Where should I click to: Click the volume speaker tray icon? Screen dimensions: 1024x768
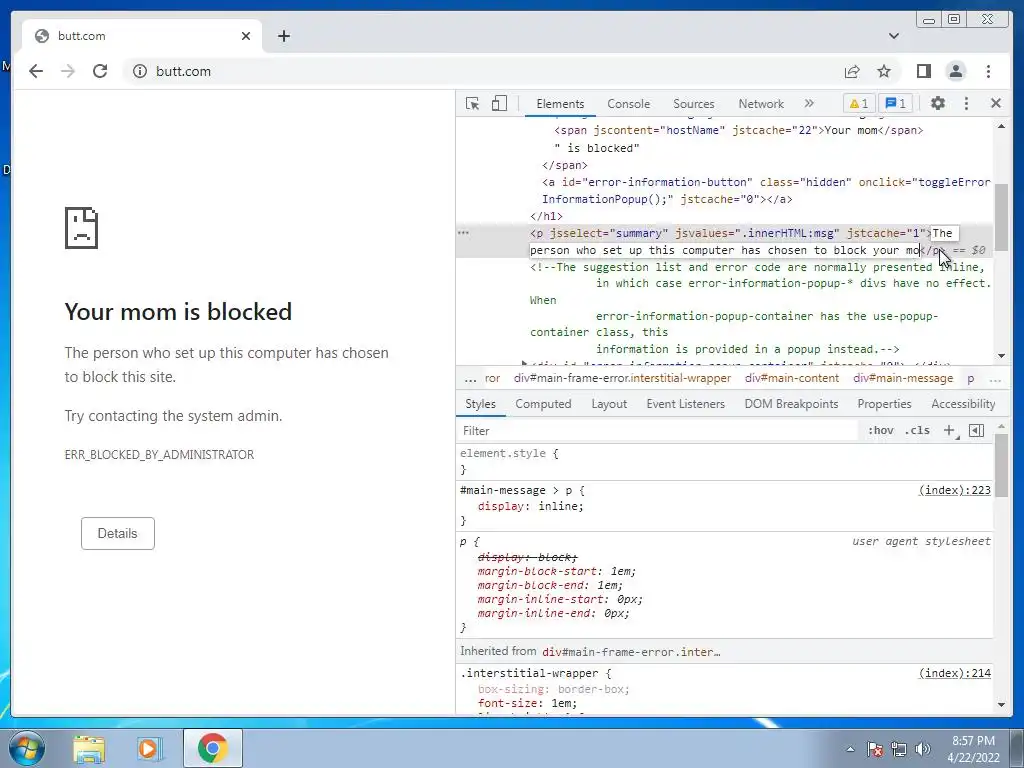(922, 749)
